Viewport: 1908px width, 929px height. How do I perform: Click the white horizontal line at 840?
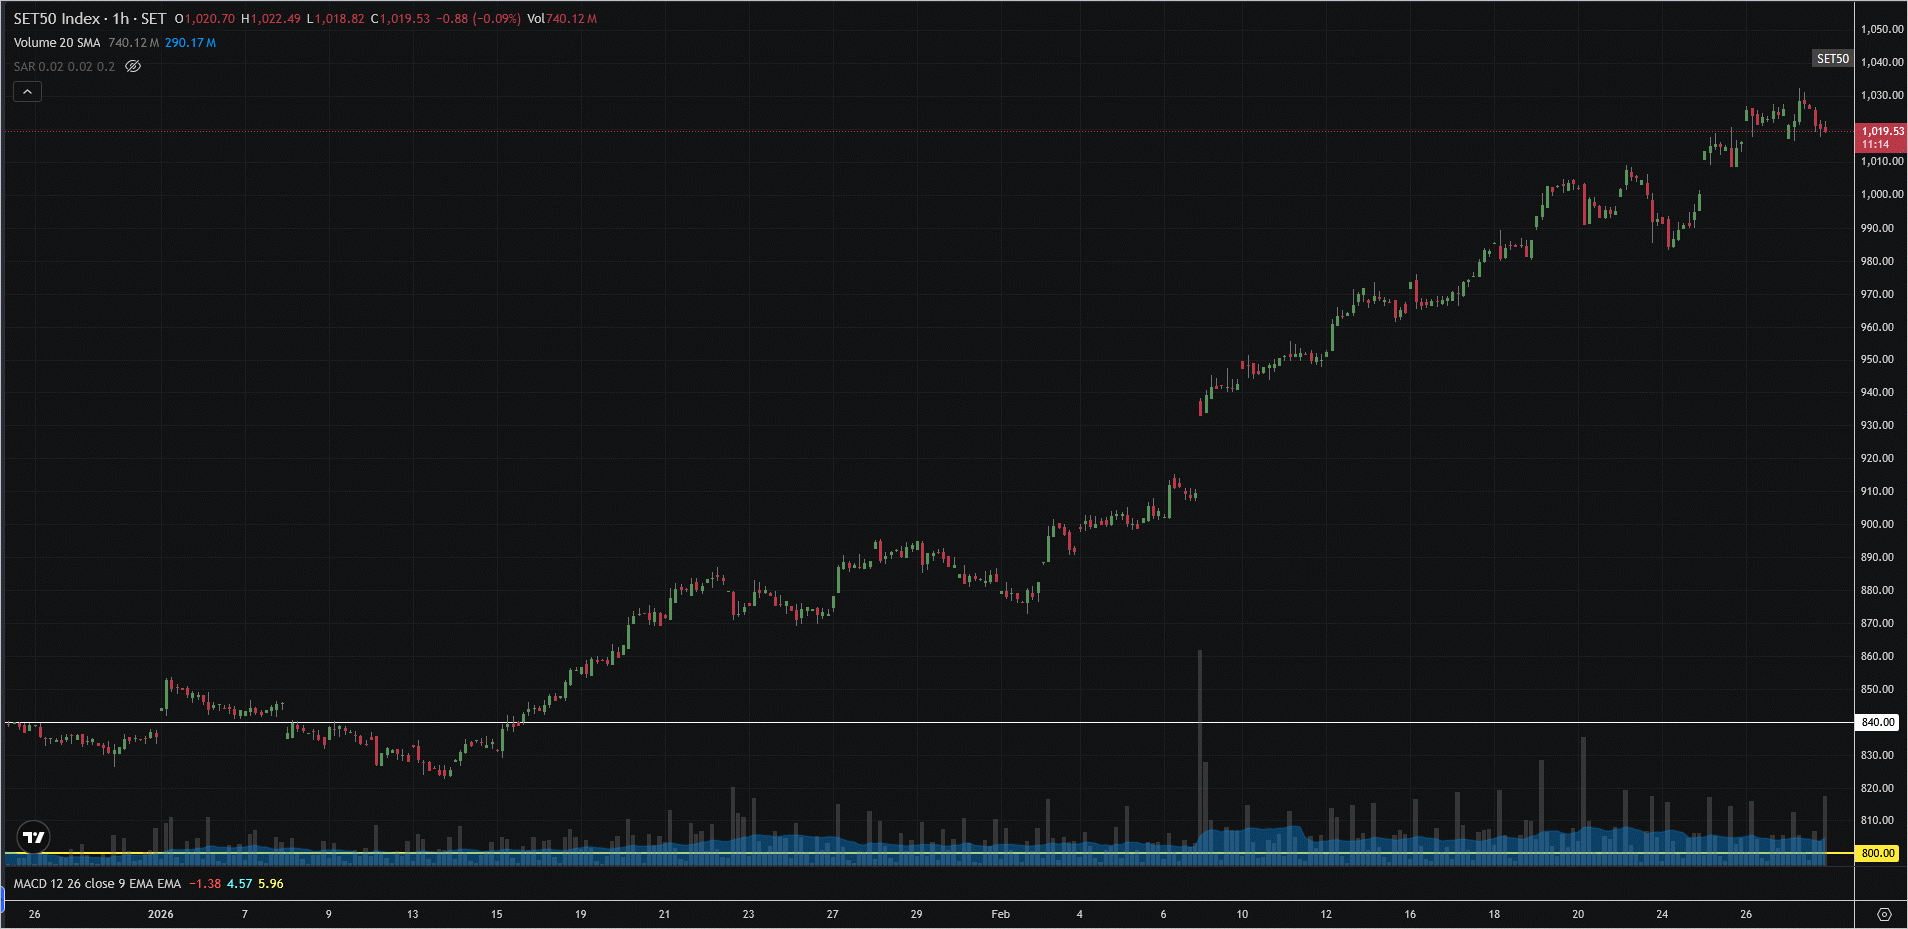(x=900, y=722)
